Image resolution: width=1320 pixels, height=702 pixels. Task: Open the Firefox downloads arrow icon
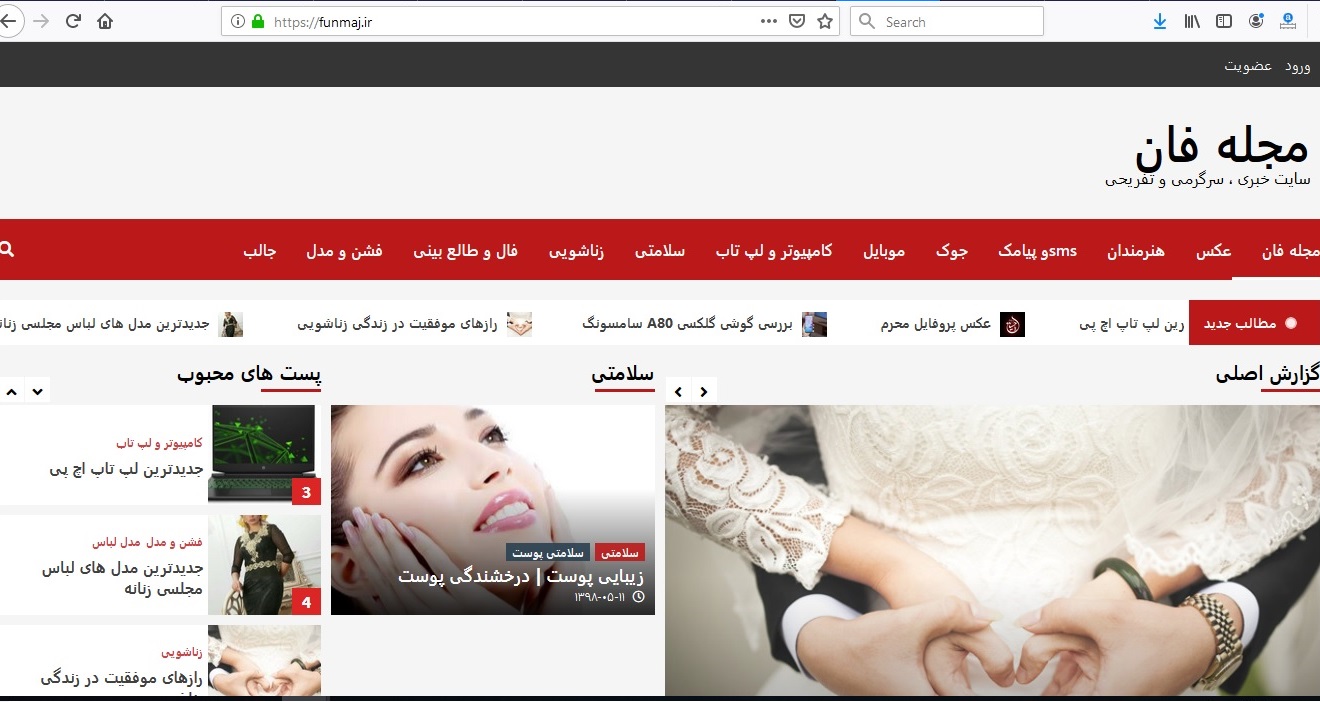[1159, 21]
